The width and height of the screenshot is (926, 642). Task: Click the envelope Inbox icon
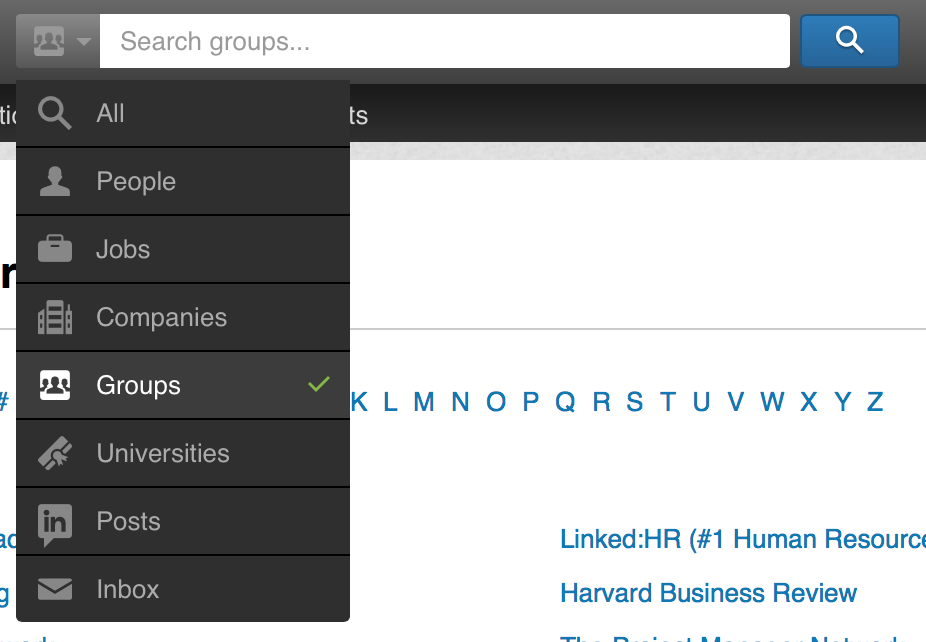(x=54, y=590)
